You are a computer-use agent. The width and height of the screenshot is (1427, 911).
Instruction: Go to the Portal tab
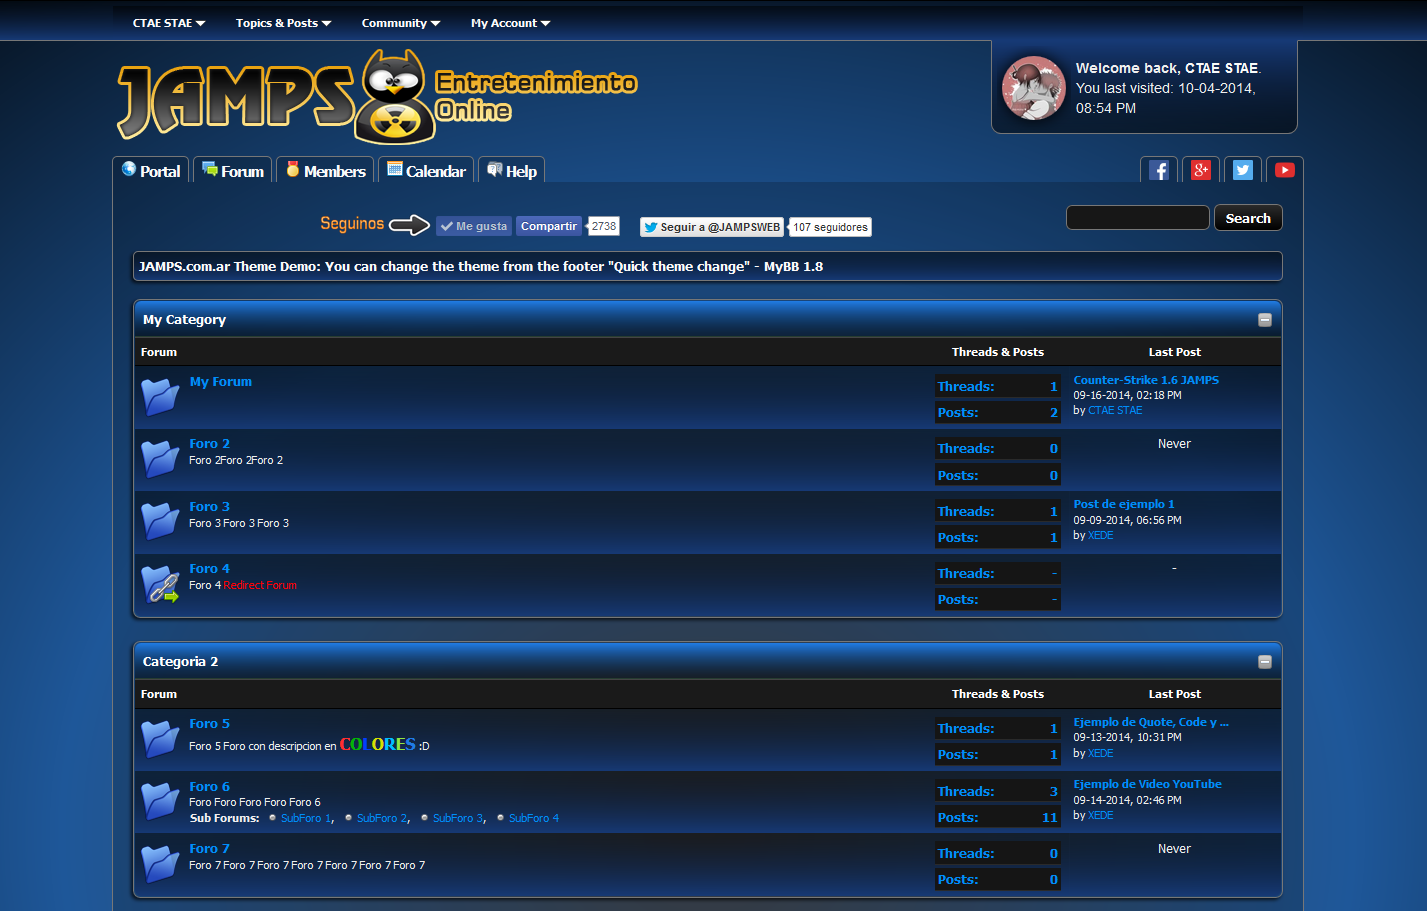(x=151, y=171)
